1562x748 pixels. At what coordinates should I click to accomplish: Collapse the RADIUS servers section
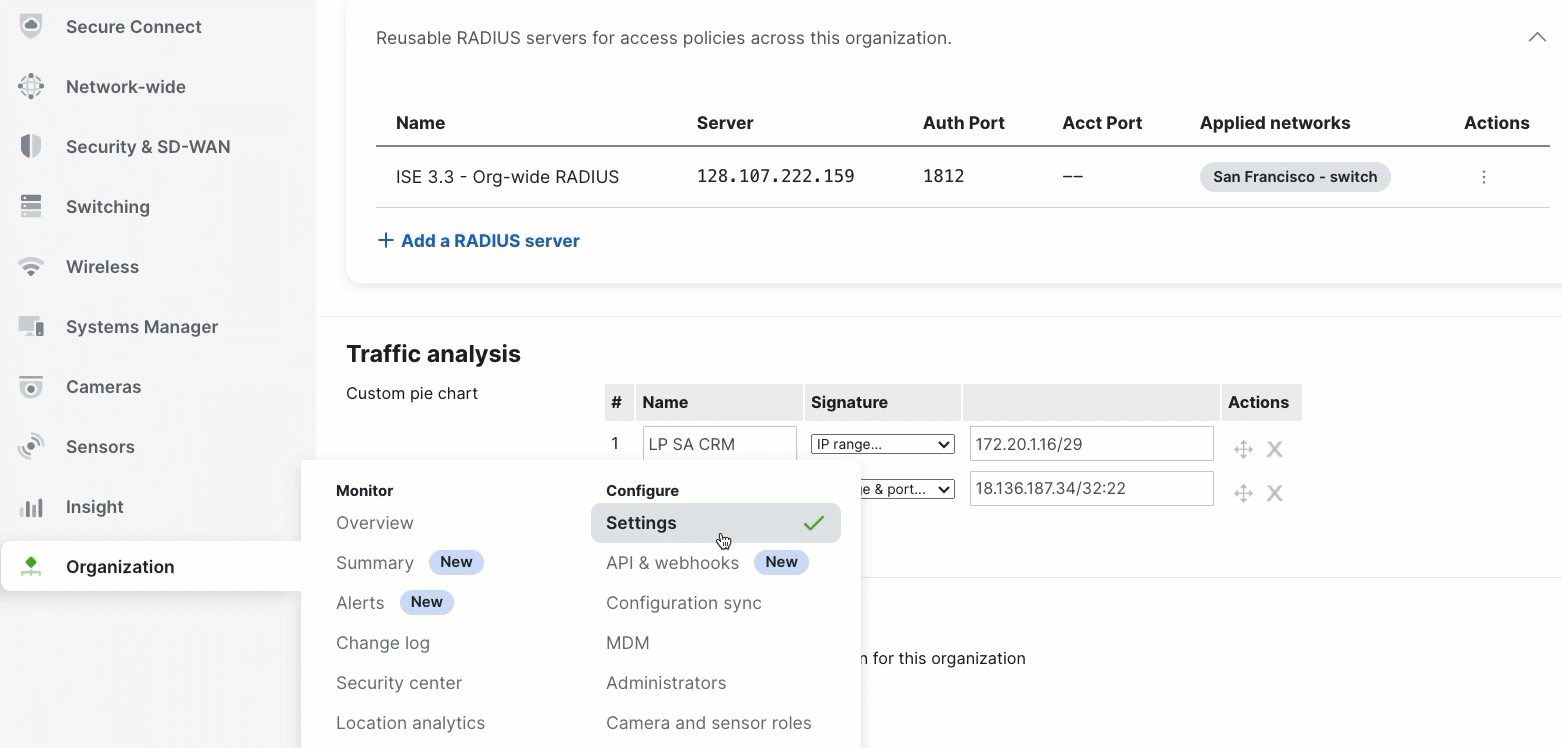click(x=1536, y=38)
